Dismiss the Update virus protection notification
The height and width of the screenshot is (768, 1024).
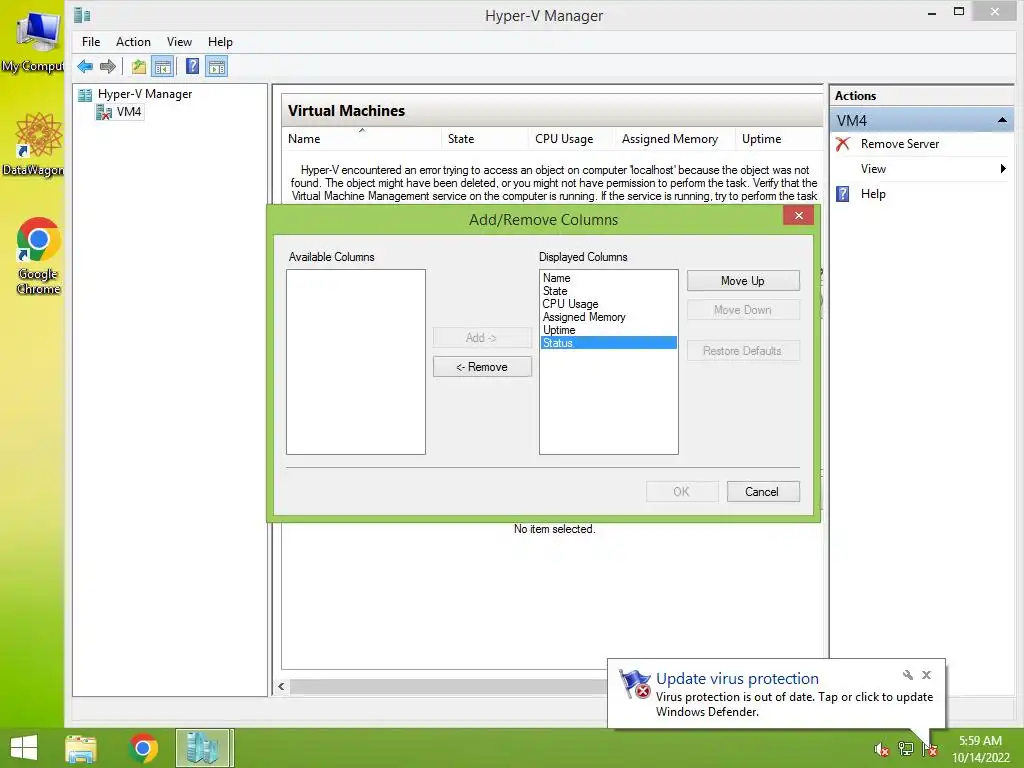[x=926, y=675]
